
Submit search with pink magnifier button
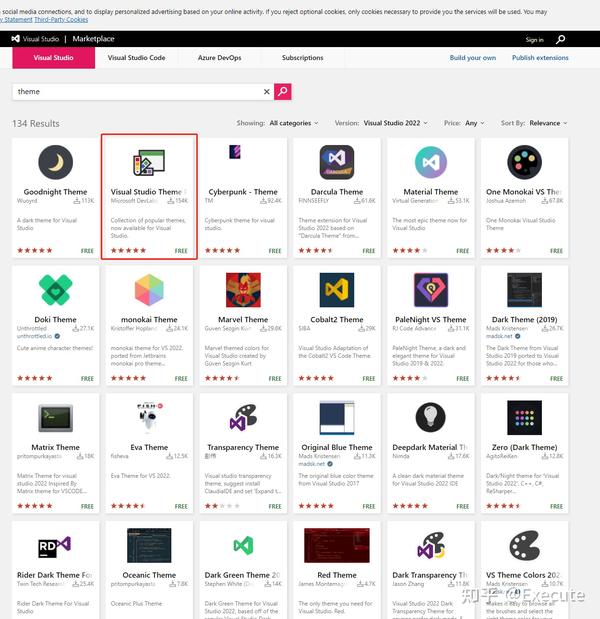coord(283,92)
